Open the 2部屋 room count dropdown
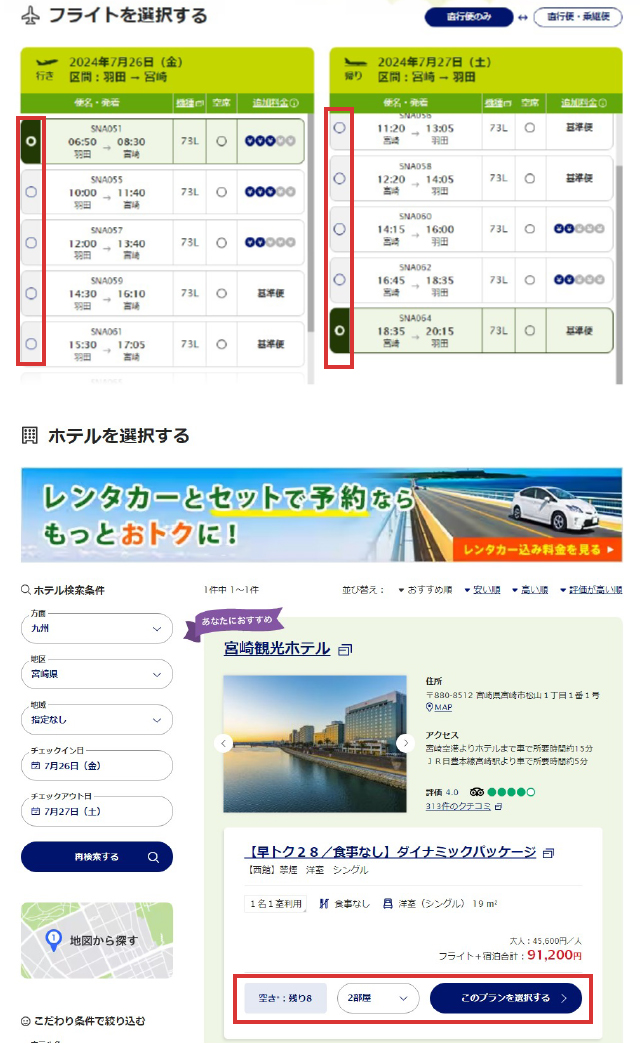Viewport: 640px width, 1044px height. 378,998
